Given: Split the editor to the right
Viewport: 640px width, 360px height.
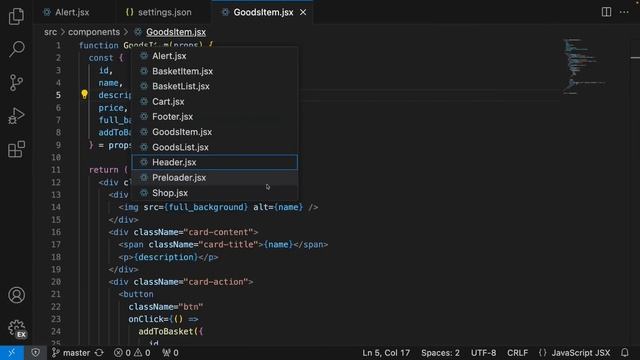Looking at the screenshot, I should coord(607,12).
